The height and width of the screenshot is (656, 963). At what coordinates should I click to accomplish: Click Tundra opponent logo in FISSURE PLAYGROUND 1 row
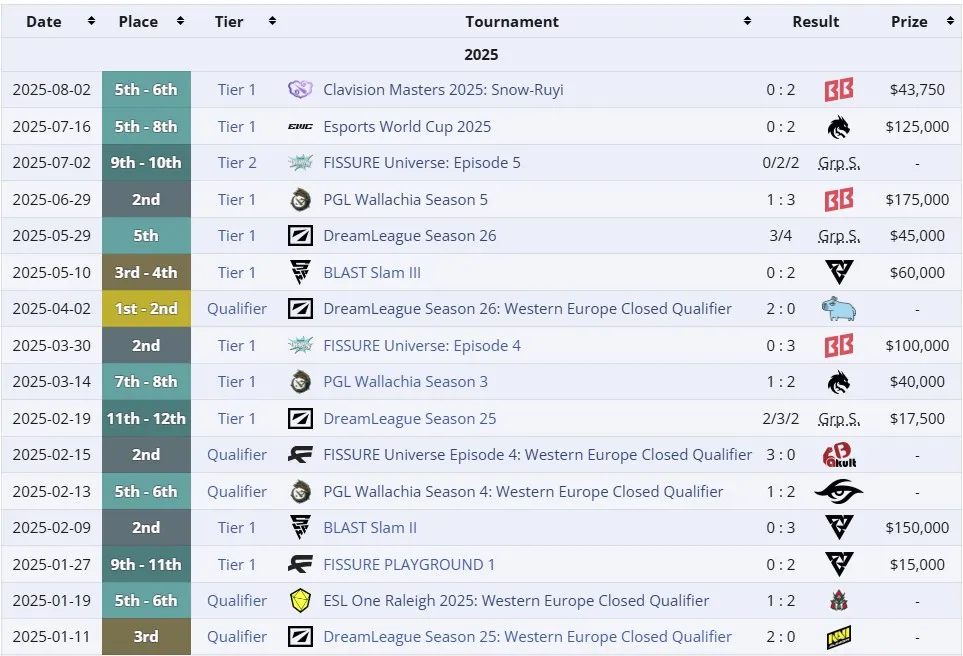[x=839, y=564]
